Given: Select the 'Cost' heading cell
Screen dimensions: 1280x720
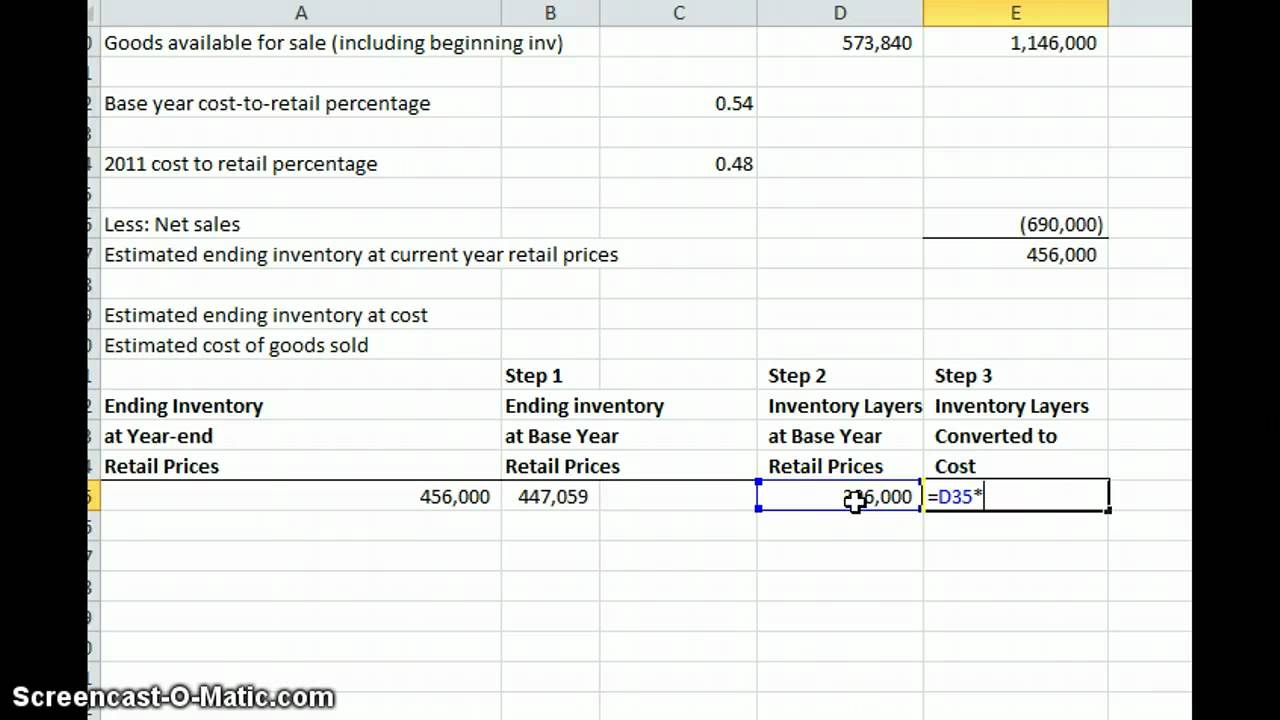Looking at the screenshot, I should [1015, 466].
